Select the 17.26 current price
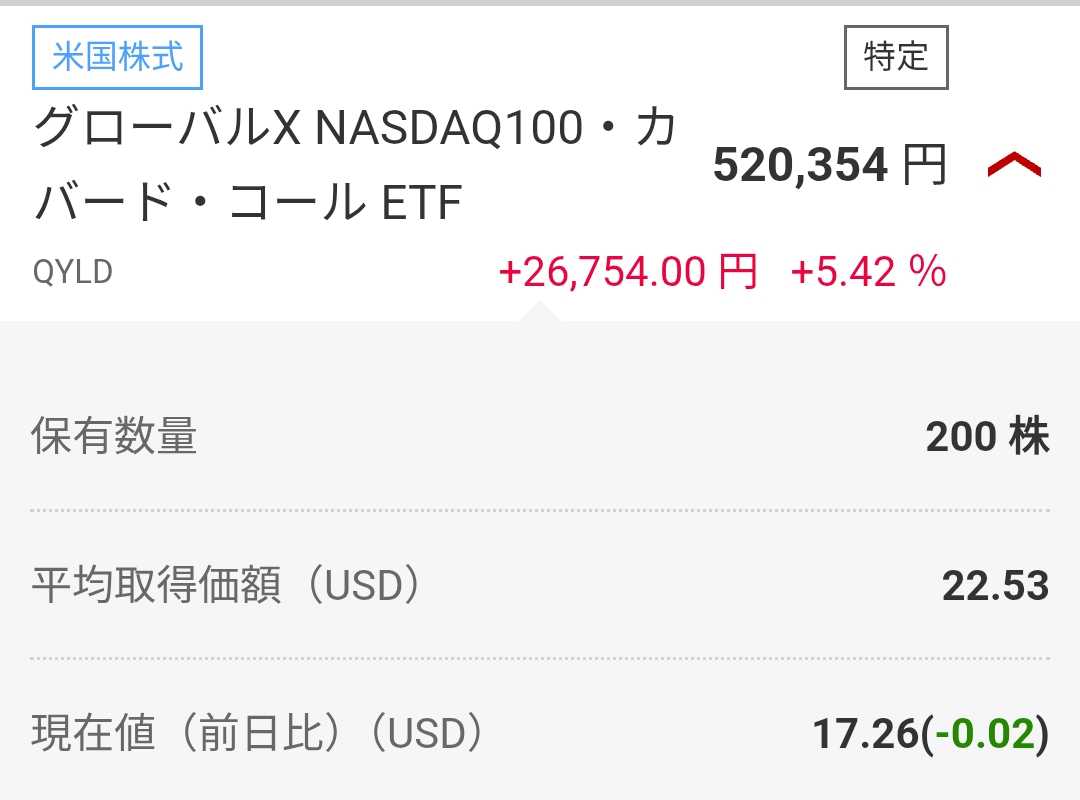 pos(866,735)
